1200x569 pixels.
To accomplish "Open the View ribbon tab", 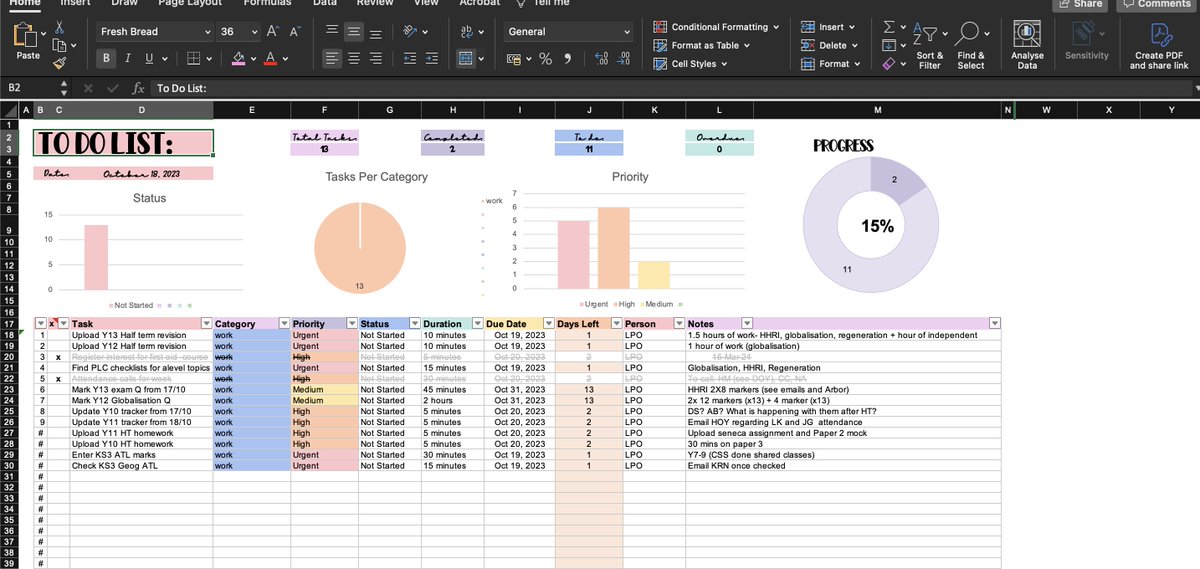I will 426,3.
